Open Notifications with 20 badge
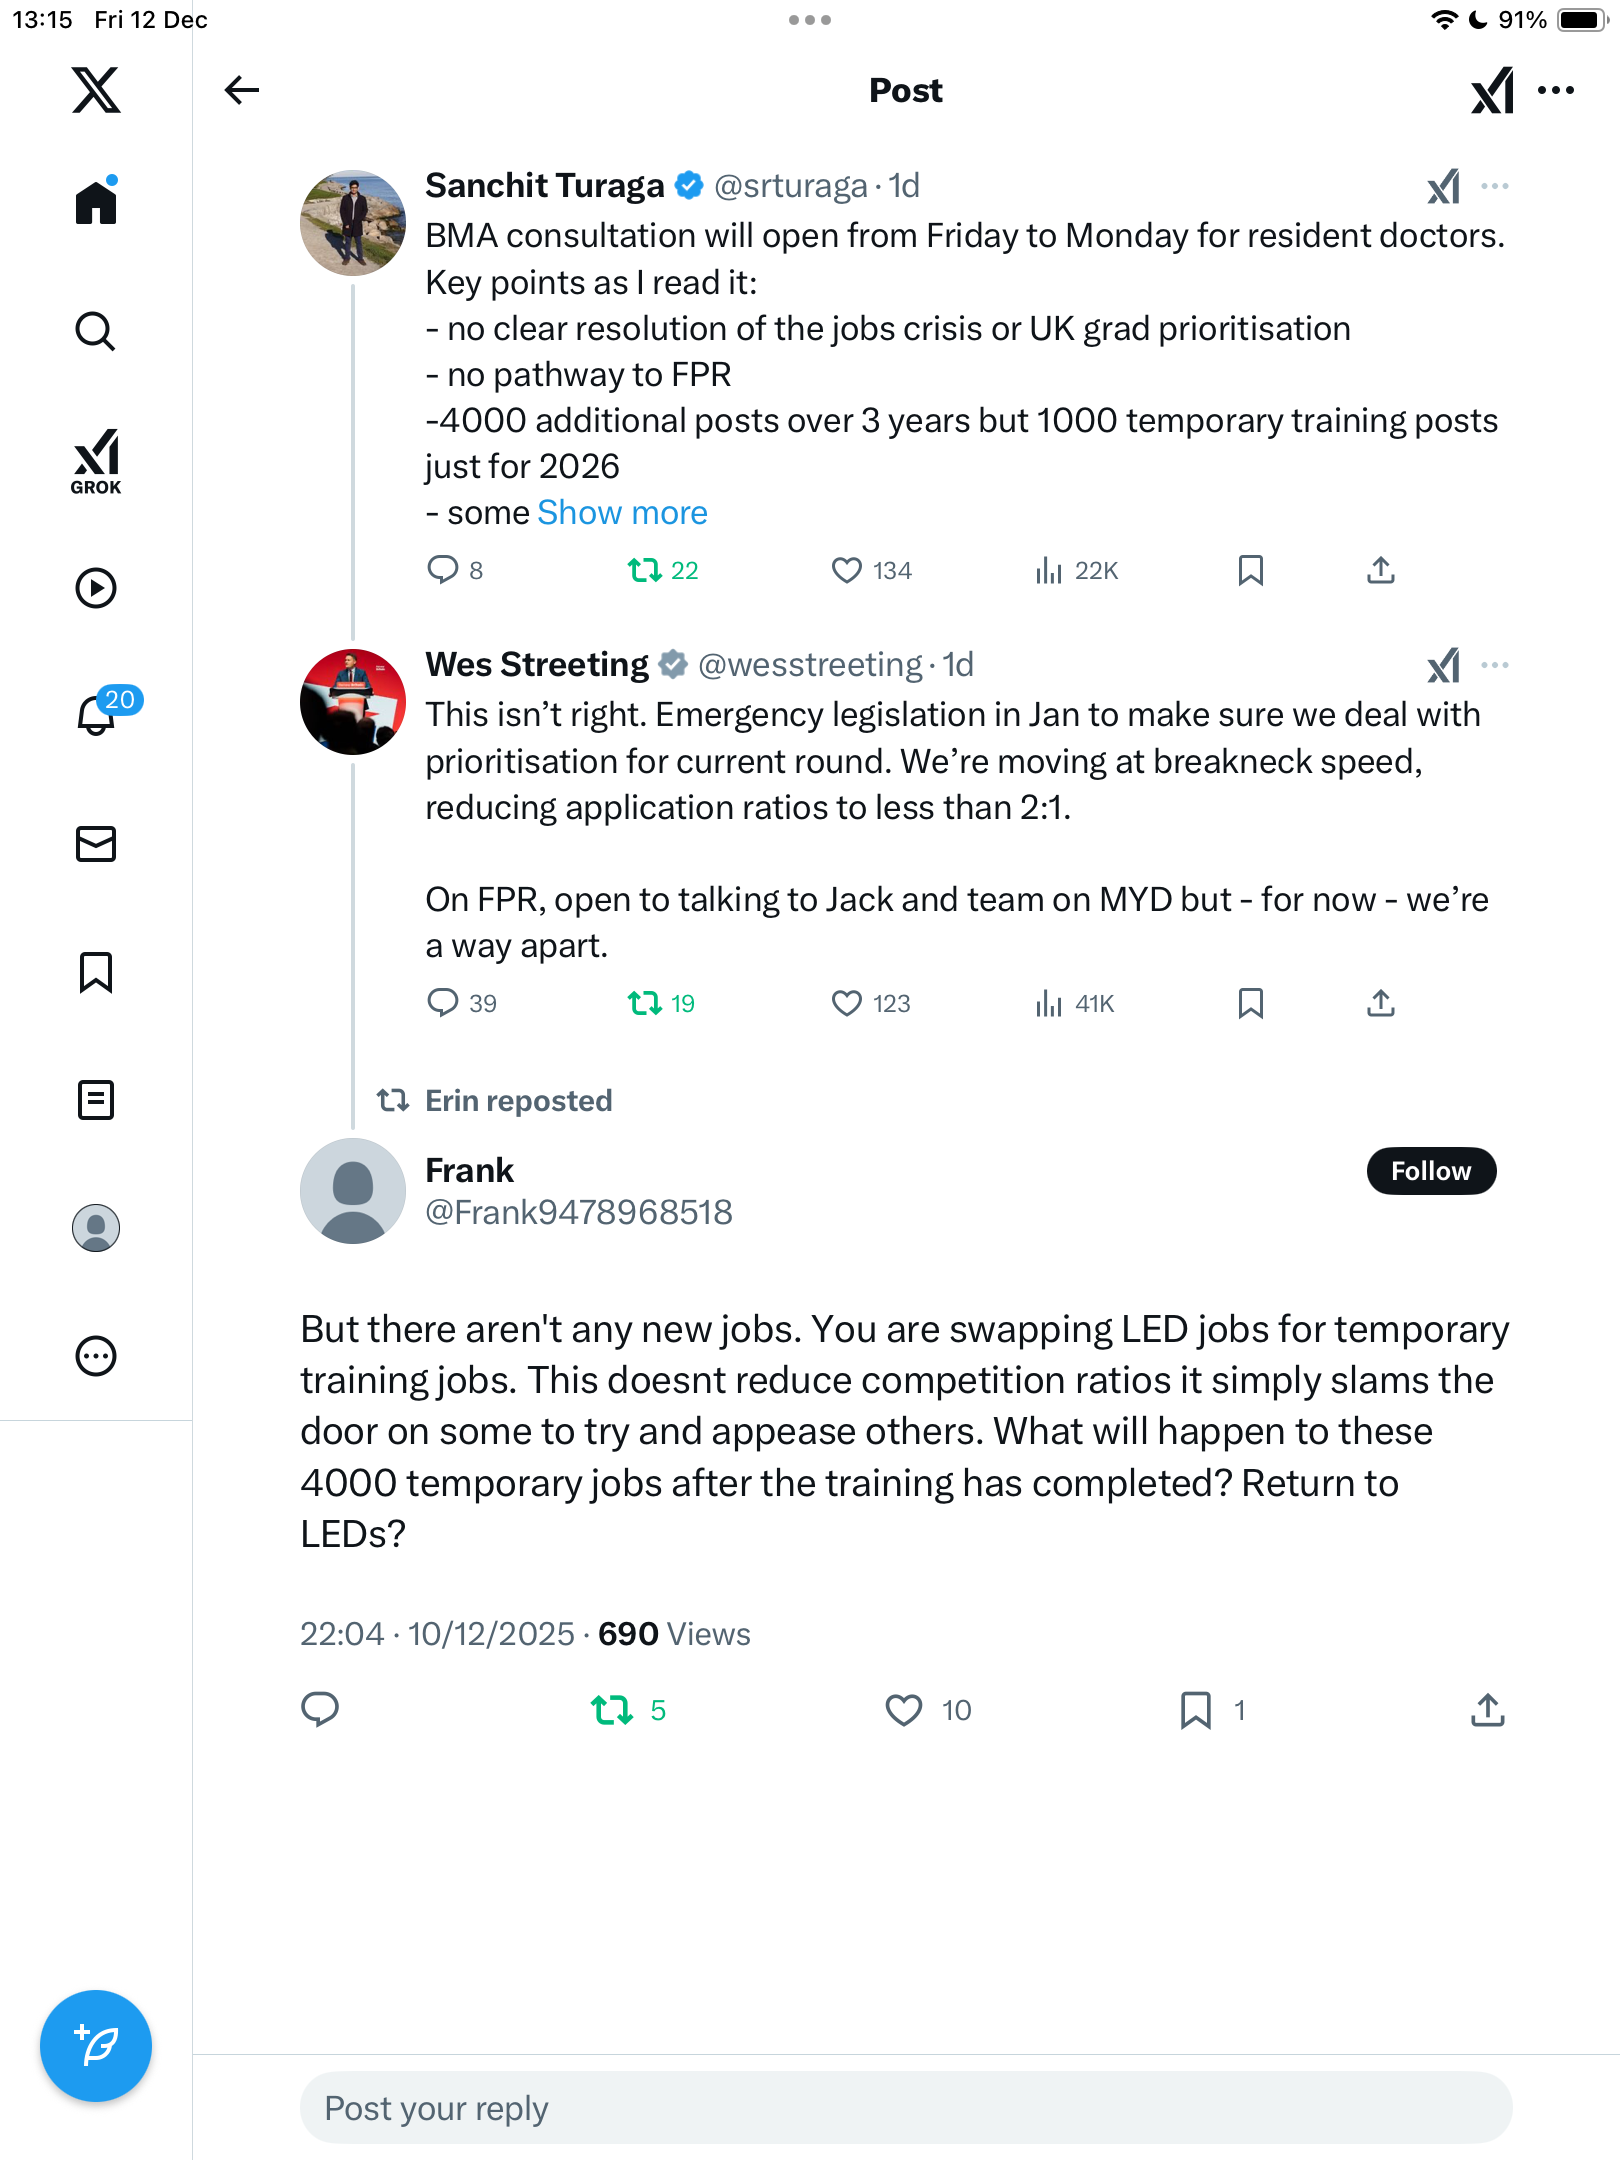Image resolution: width=1620 pixels, height=2160 pixels. point(98,714)
